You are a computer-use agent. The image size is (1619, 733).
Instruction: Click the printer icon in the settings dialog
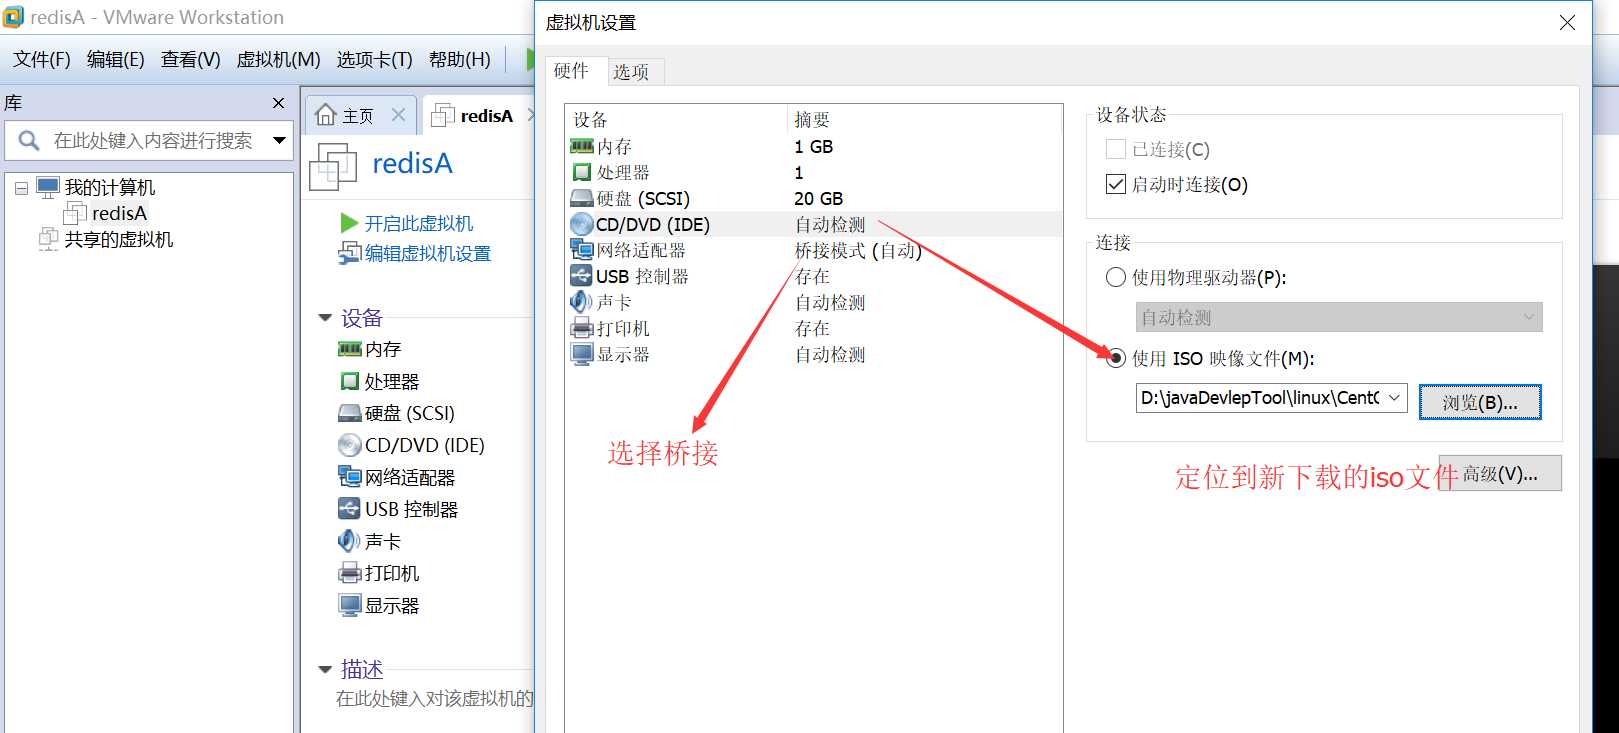pyautogui.click(x=581, y=328)
